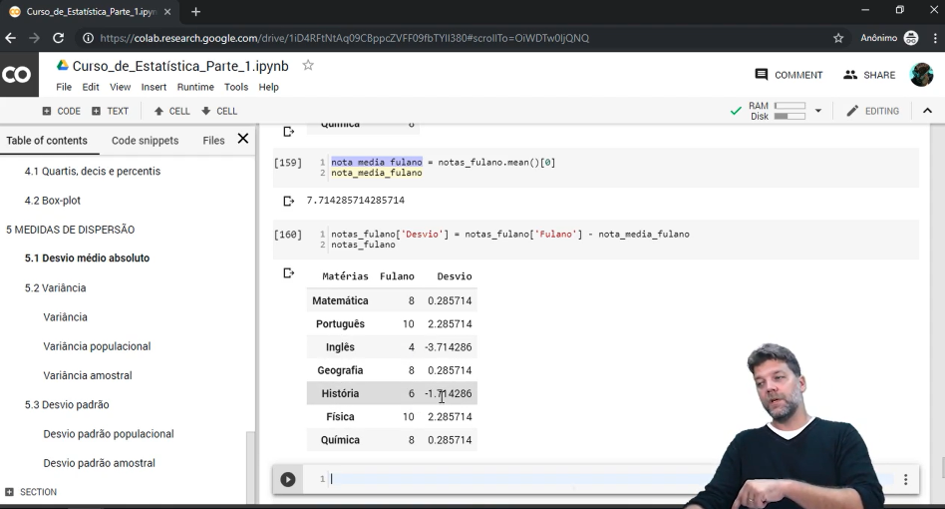Switch mode via EDITING pencil button
The height and width of the screenshot is (509, 945).
pos(872,111)
